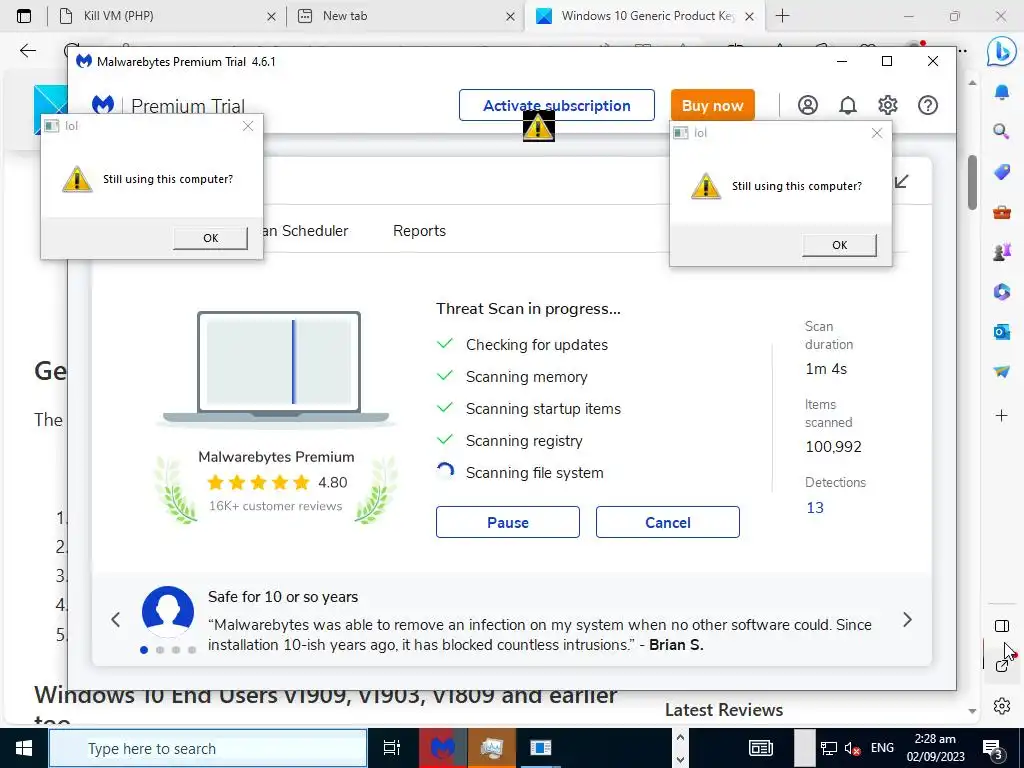Image resolution: width=1024 pixels, height=768 pixels.
Task: Open Drop paper plane icon in sidebar
Action: (1002, 371)
